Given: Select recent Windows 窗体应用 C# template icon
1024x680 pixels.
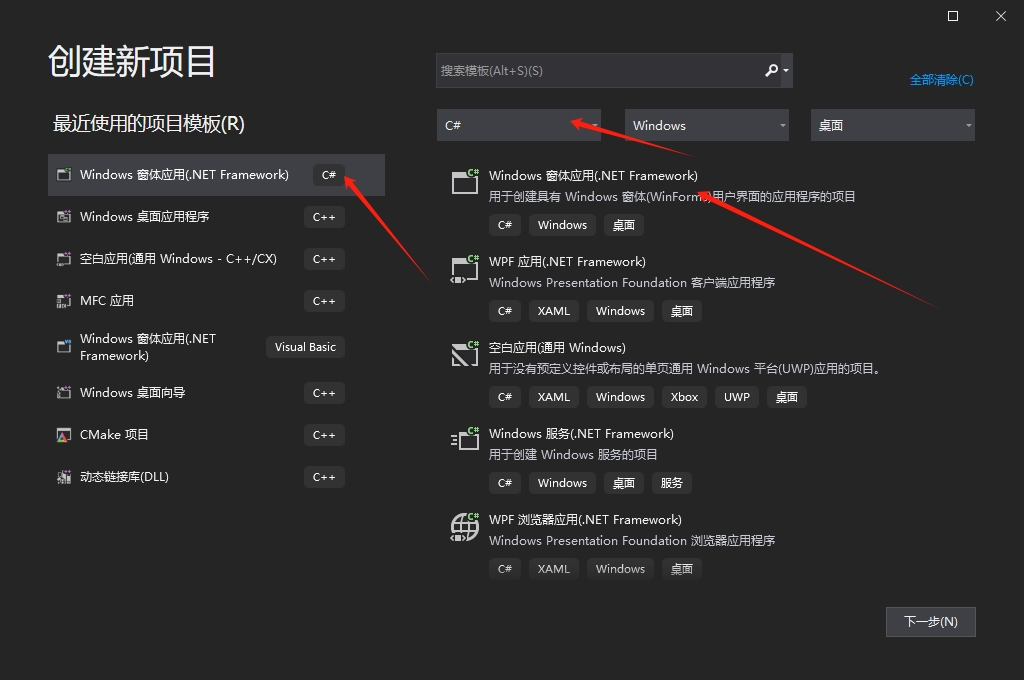Looking at the screenshot, I should tap(64, 174).
